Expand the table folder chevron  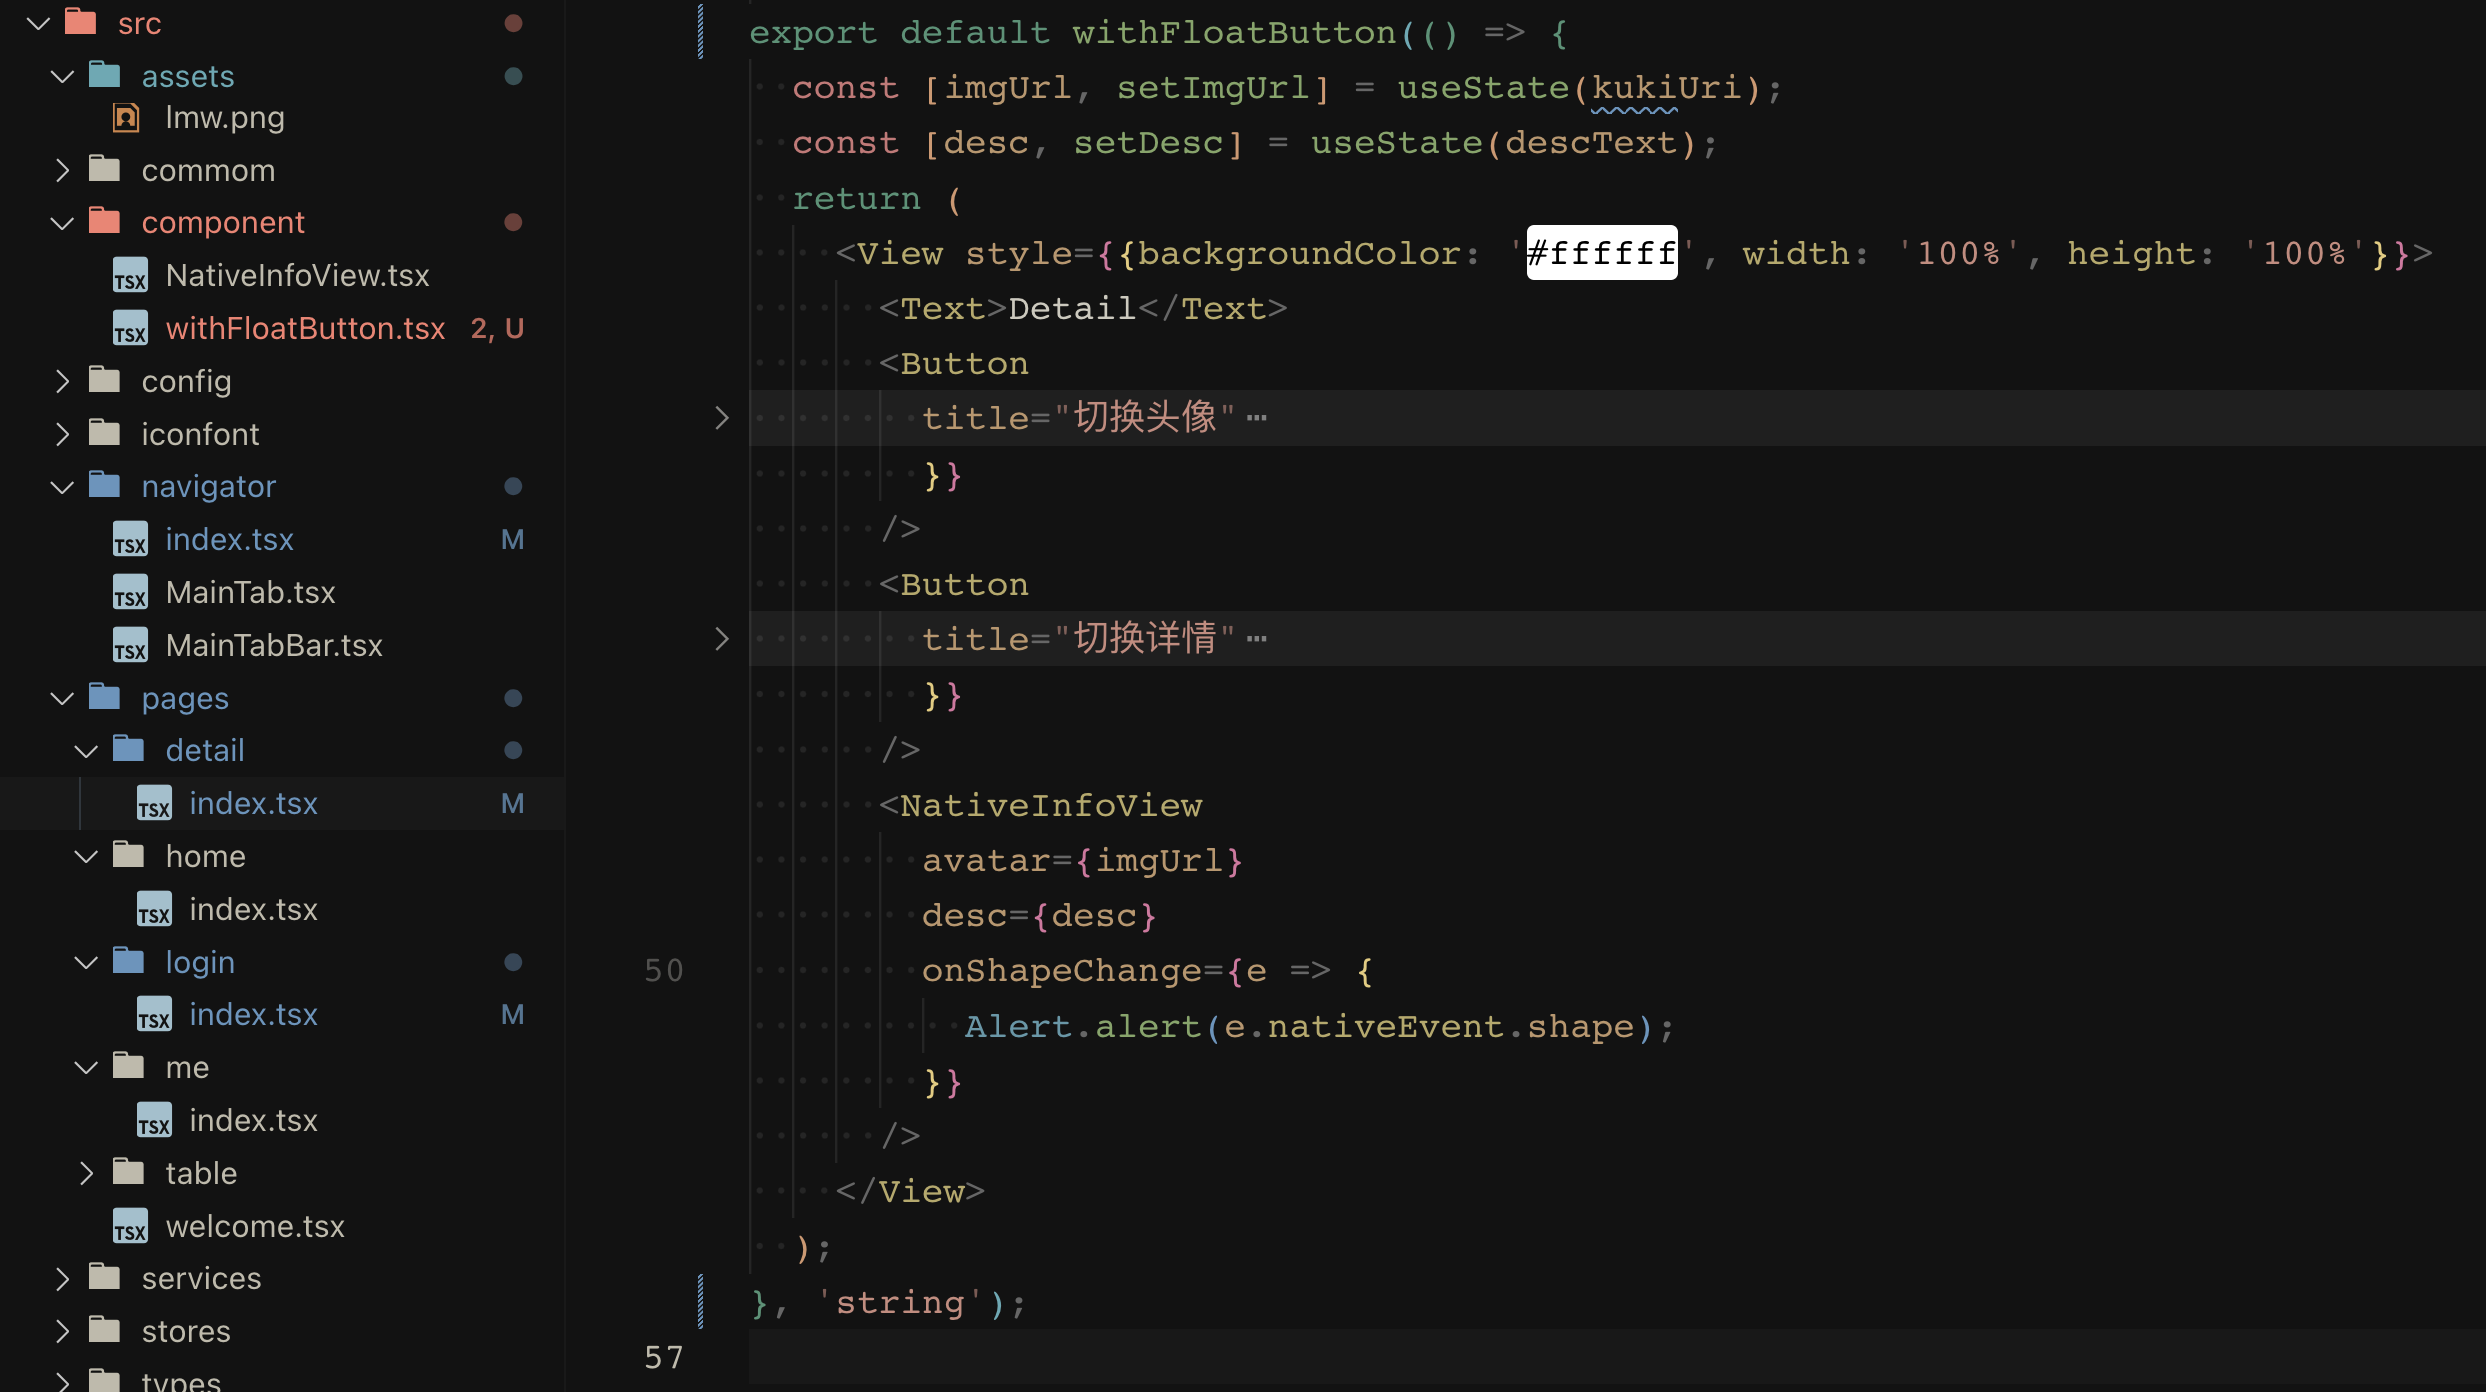click(87, 1173)
